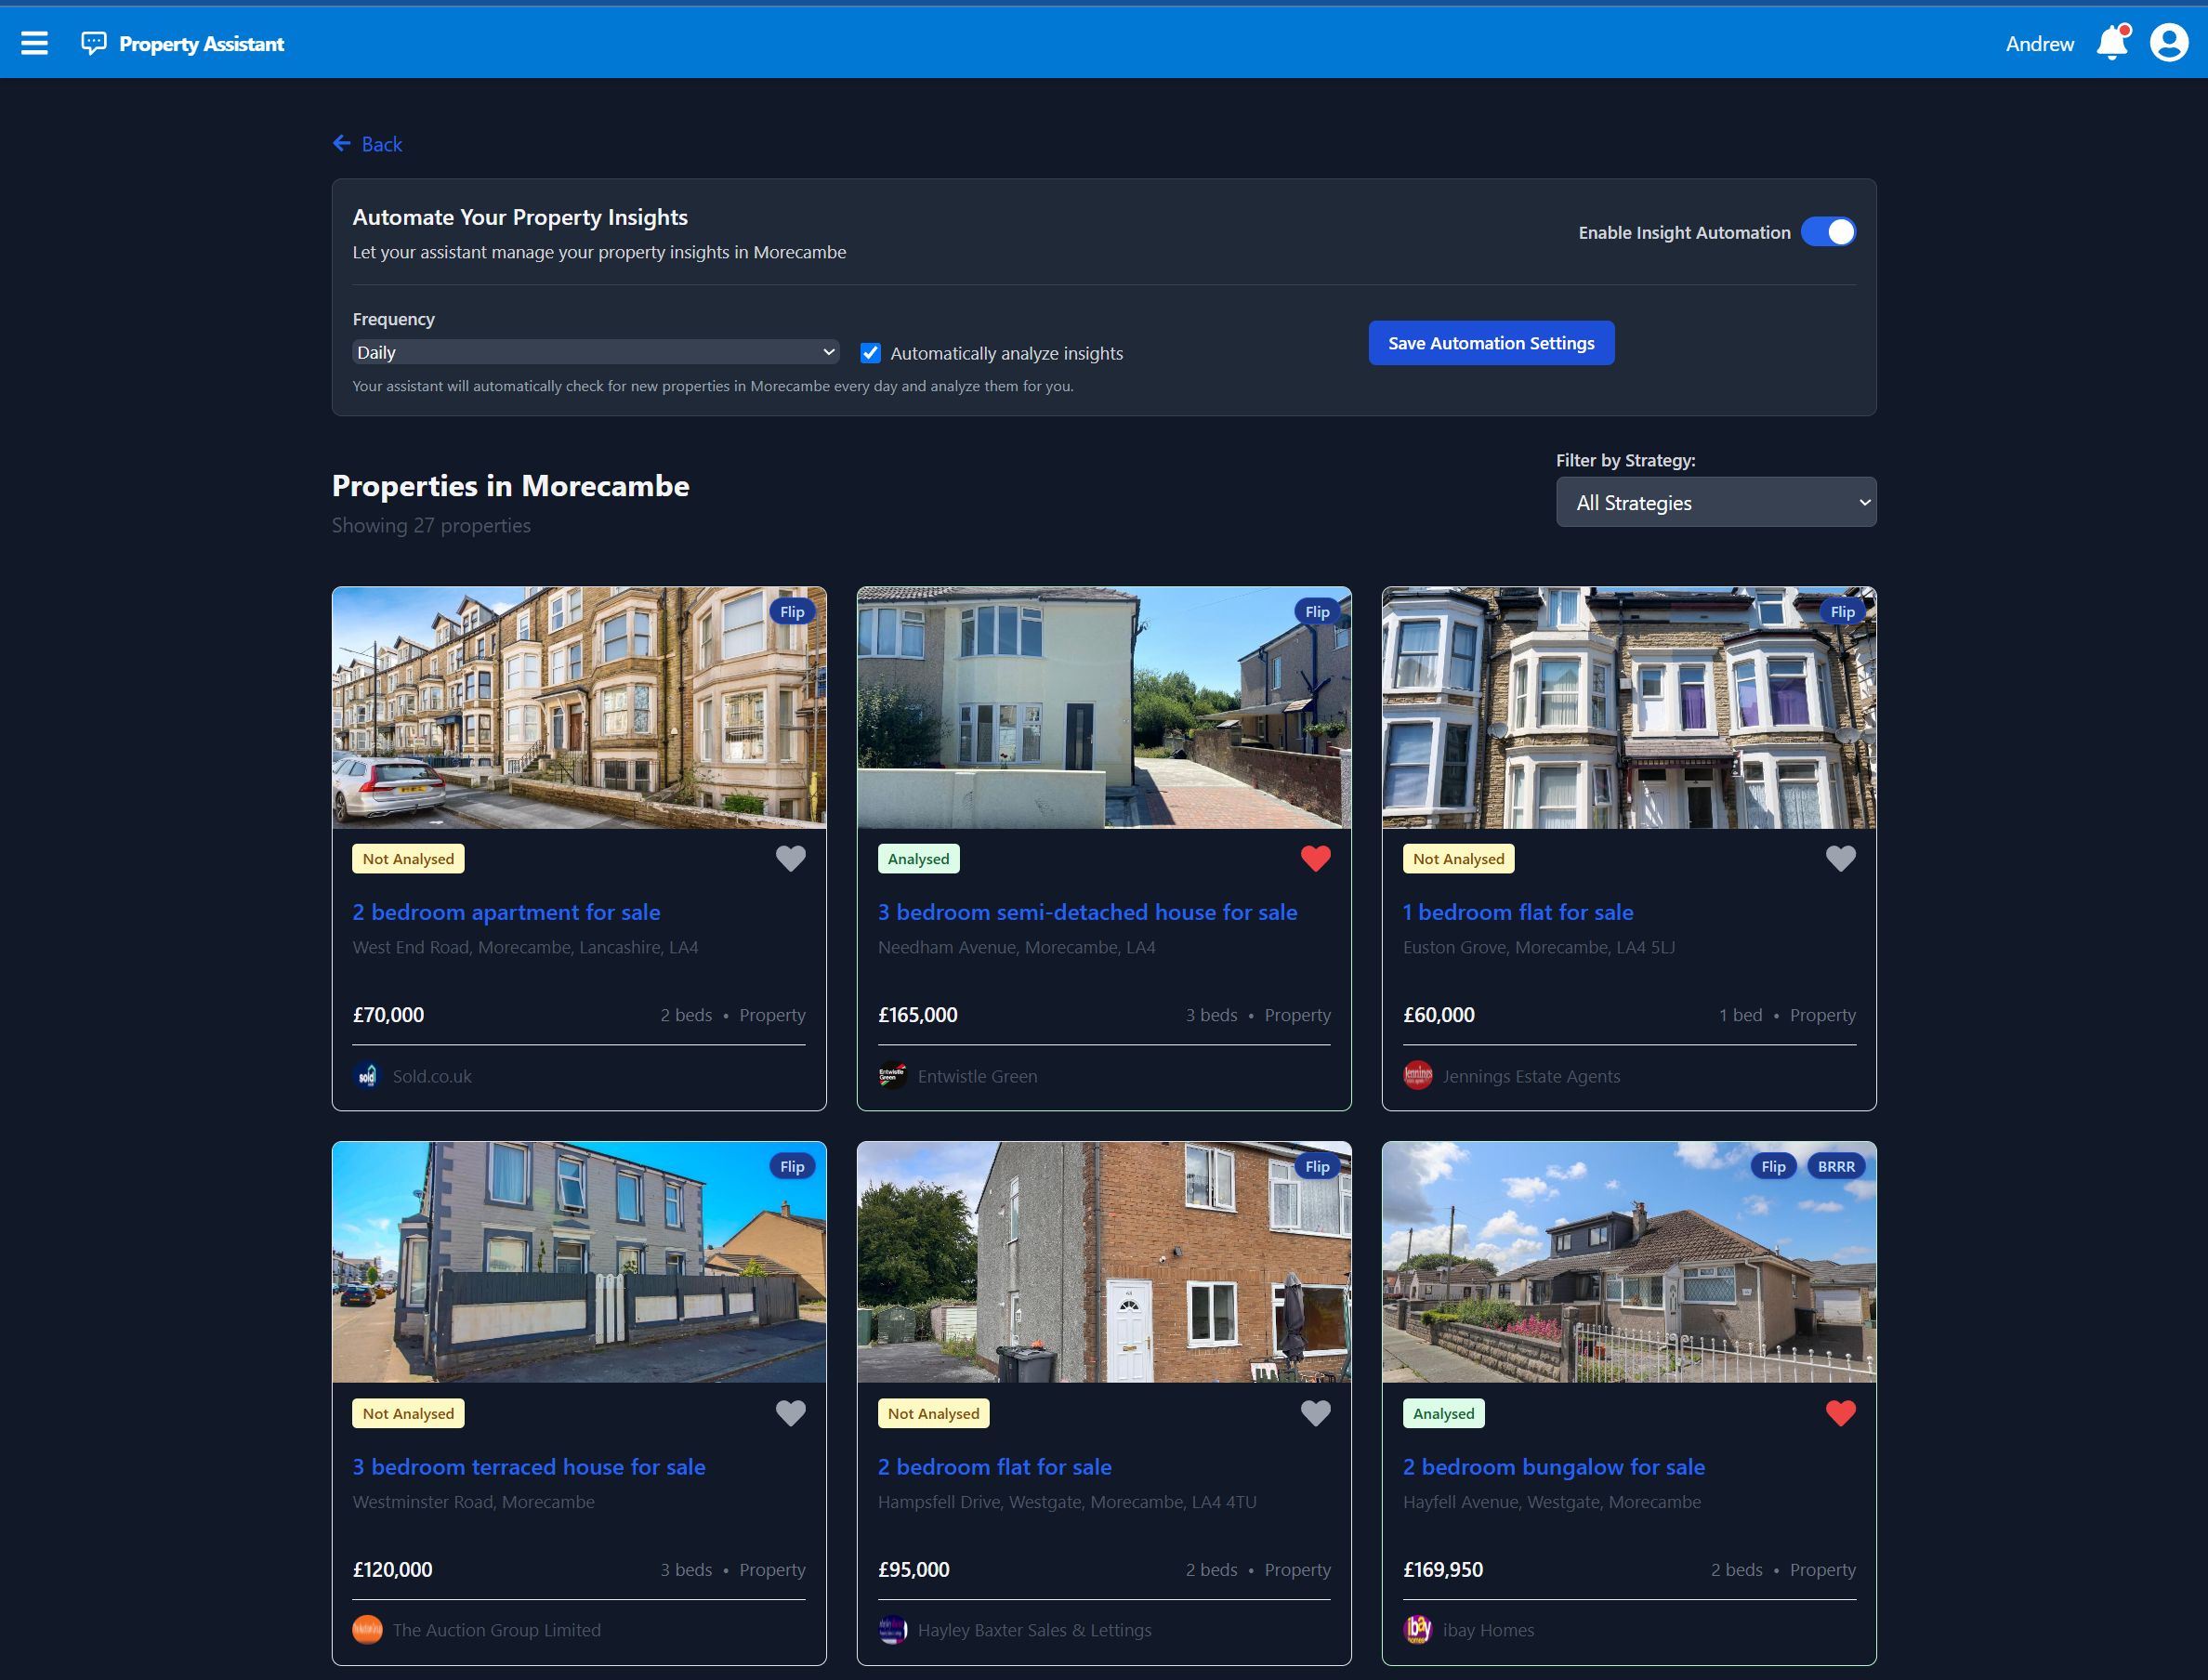
Task: Favorite the Euston Grove flat
Action: point(1840,858)
